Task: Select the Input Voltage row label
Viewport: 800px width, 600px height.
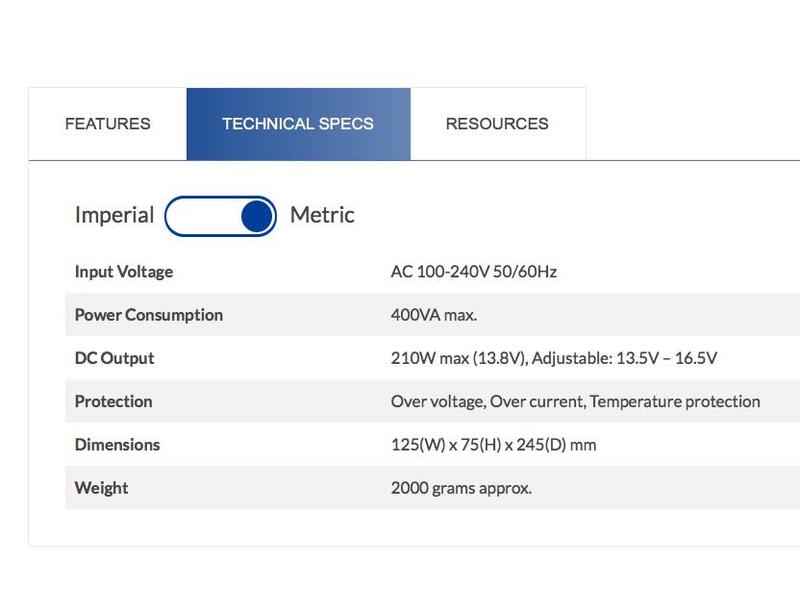Action: coord(122,271)
